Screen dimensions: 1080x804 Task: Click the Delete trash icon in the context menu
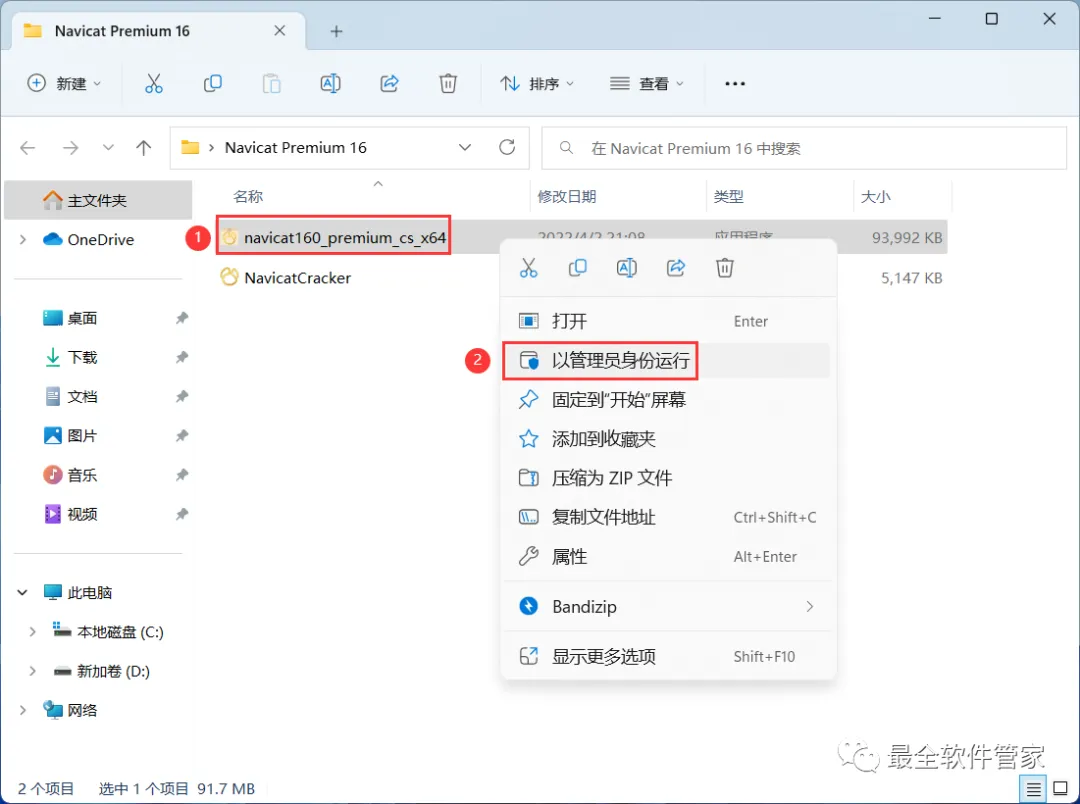[x=725, y=268]
